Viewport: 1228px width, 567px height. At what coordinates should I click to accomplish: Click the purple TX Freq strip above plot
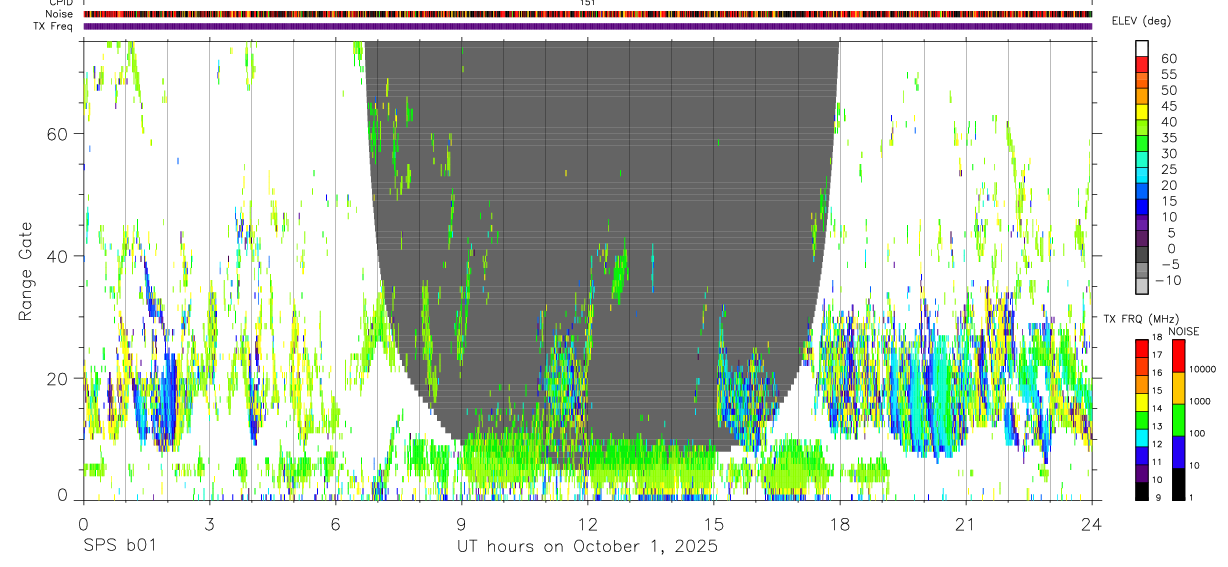pos(587,27)
